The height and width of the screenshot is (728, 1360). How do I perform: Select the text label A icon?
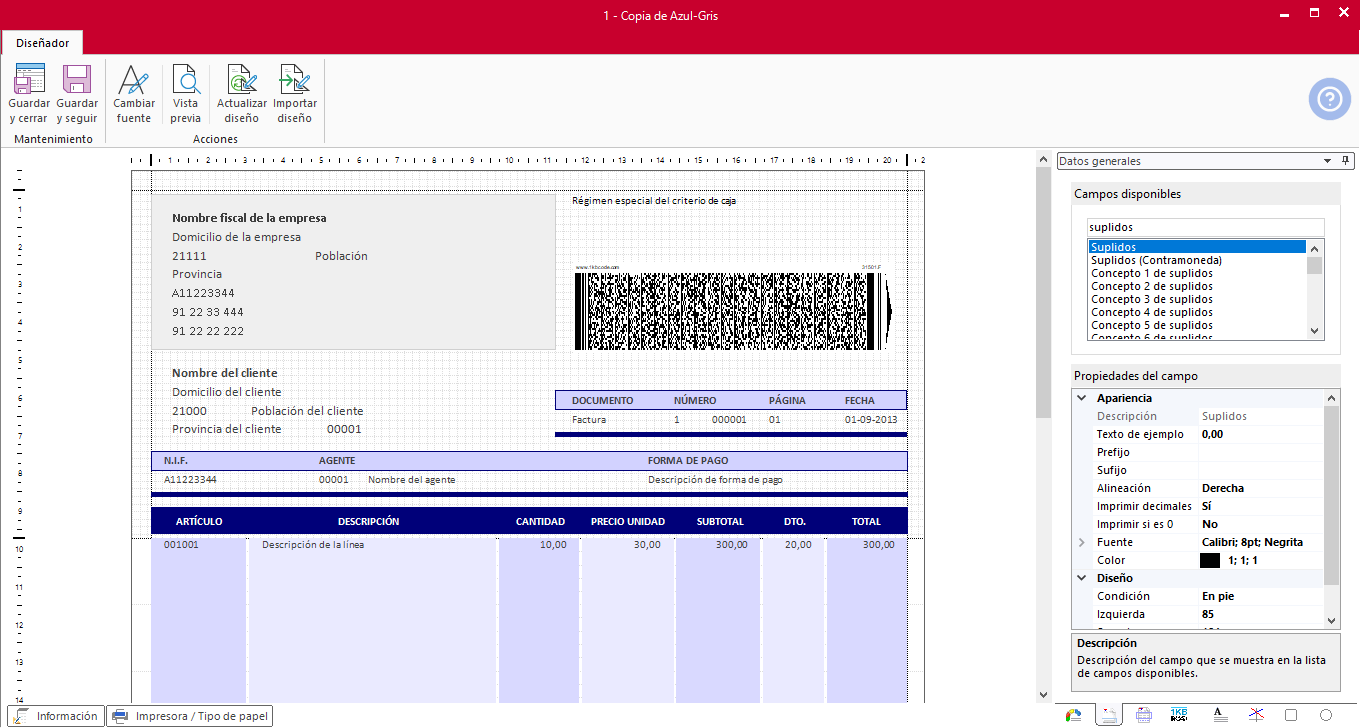click(x=1218, y=715)
